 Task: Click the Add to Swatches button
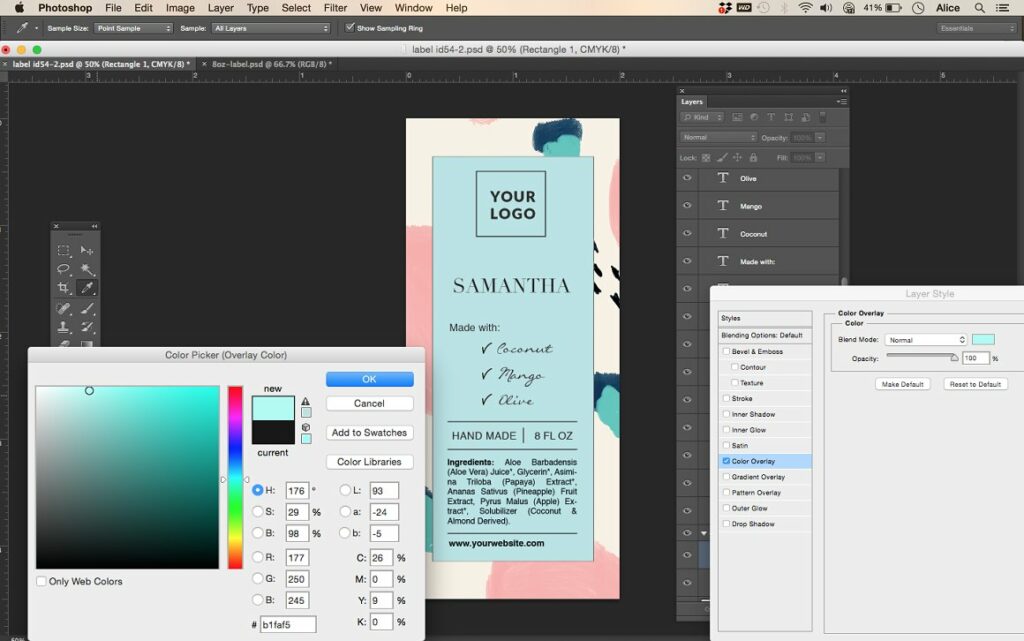pyautogui.click(x=371, y=432)
